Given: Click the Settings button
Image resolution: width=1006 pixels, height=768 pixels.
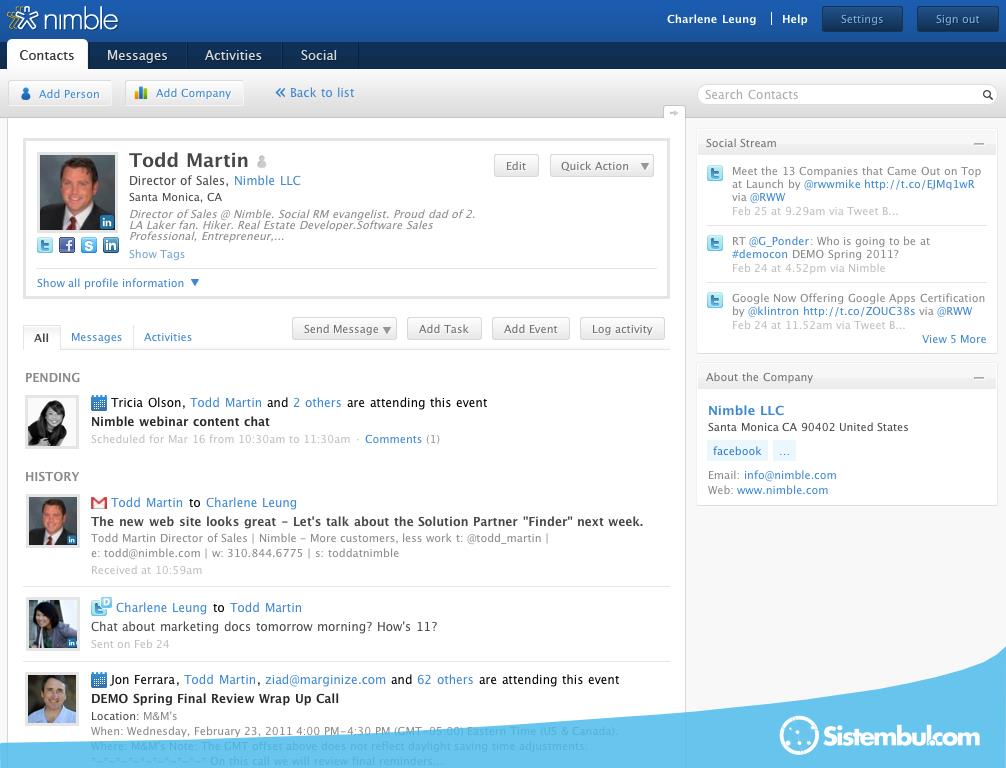Looking at the screenshot, I should pos(862,19).
